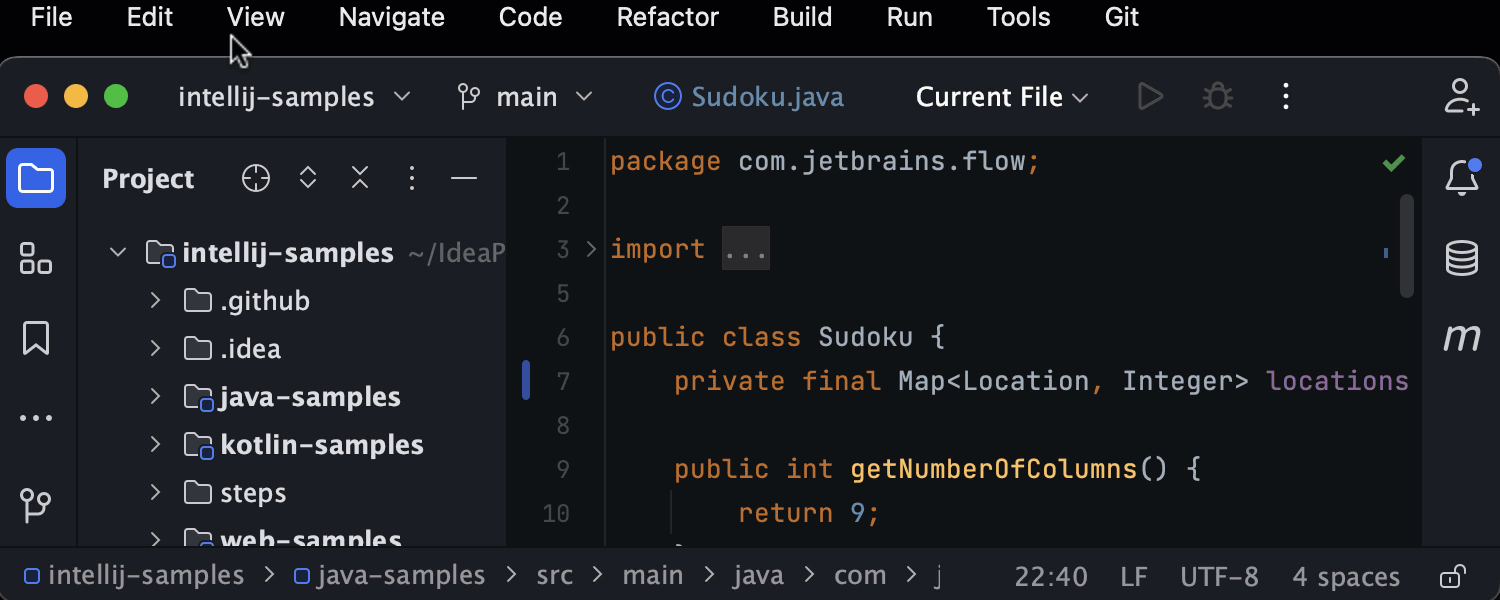Image resolution: width=1500 pixels, height=600 pixels.
Task: Open the Navigate menu
Action: 391,17
